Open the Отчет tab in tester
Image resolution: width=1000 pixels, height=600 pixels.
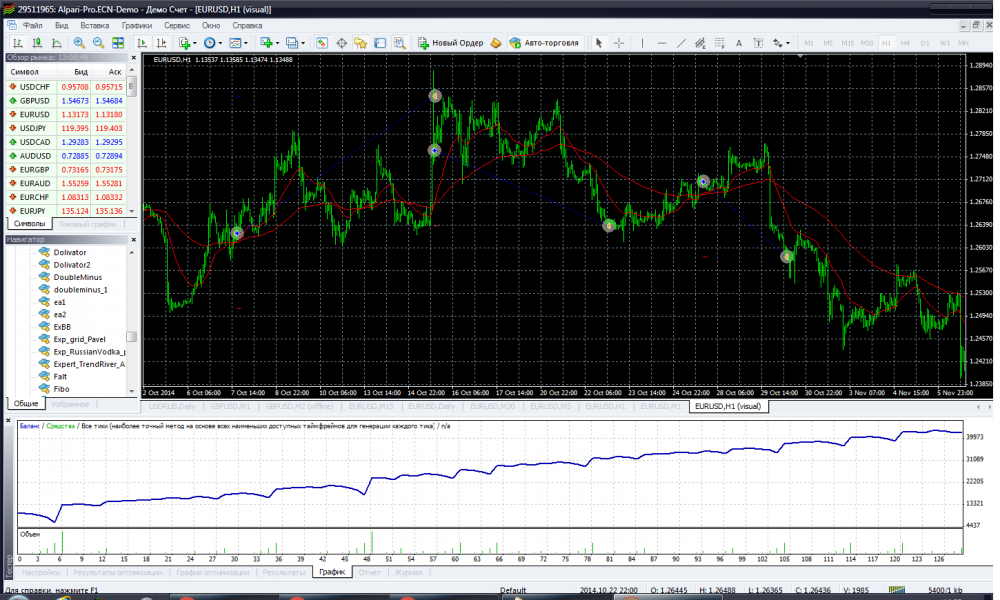tap(369, 572)
